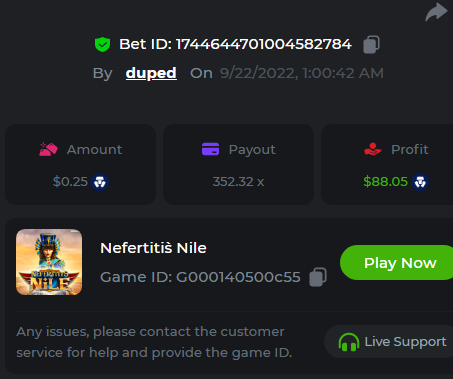This screenshot has width=453, height=379.
Task: Copy the Bet ID to clipboard
Action: pos(371,44)
